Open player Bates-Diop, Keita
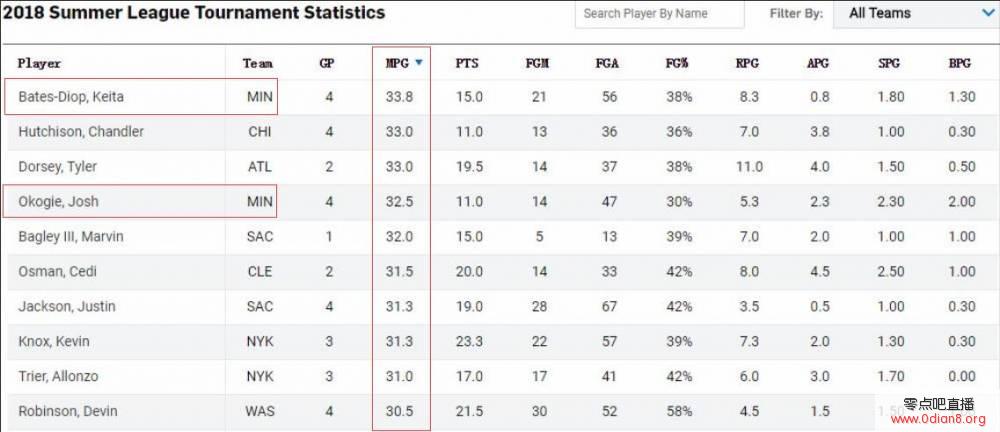The height and width of the screenshot is (432, 1000). [71, 97]
